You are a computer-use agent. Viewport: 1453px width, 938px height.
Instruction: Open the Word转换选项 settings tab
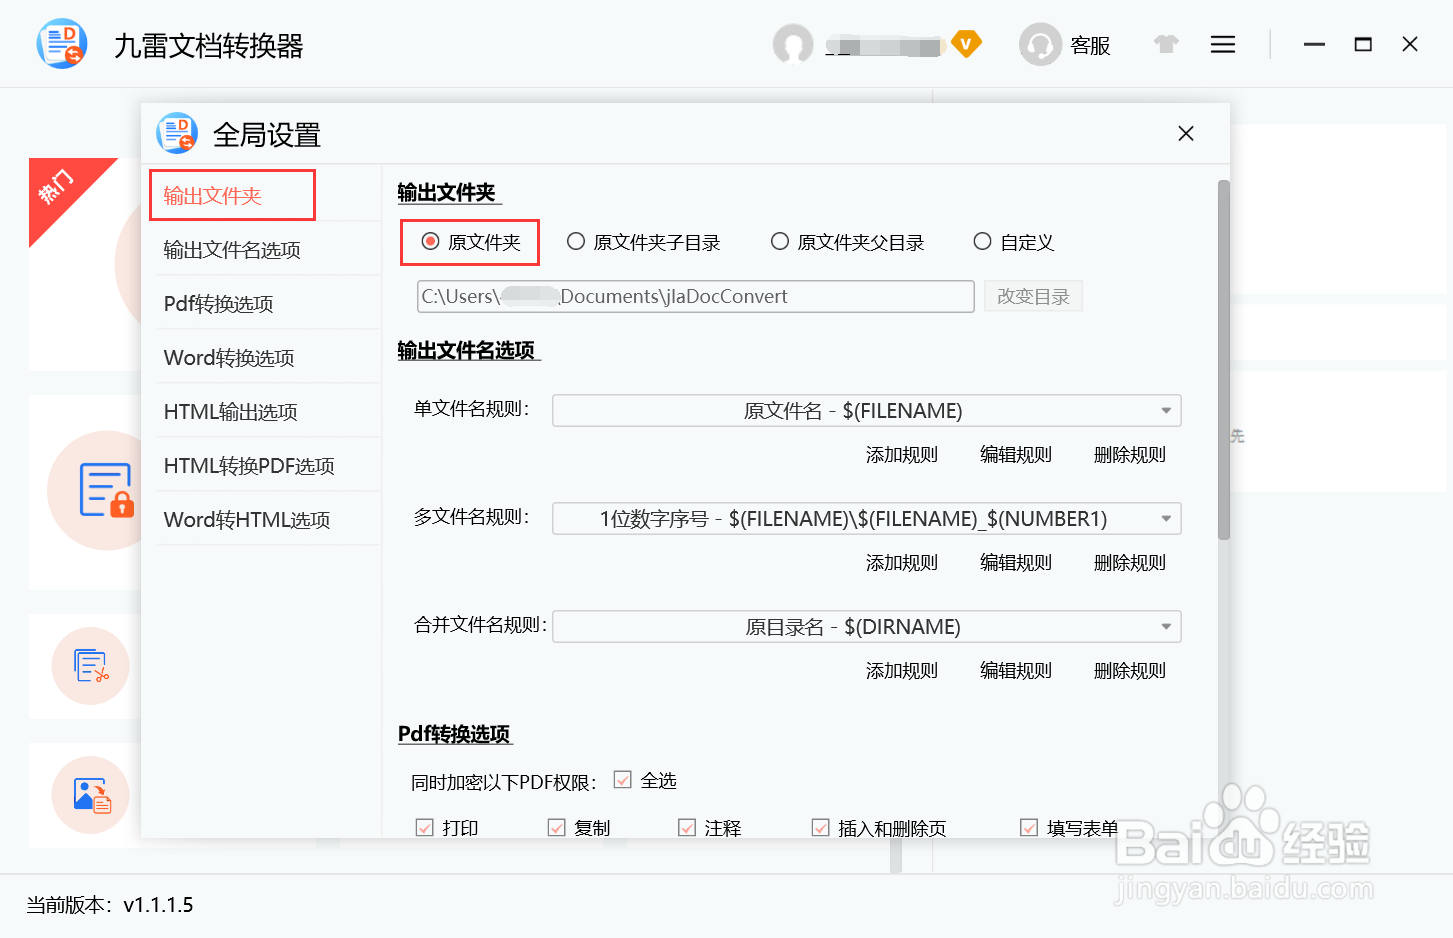click(229, 358)
